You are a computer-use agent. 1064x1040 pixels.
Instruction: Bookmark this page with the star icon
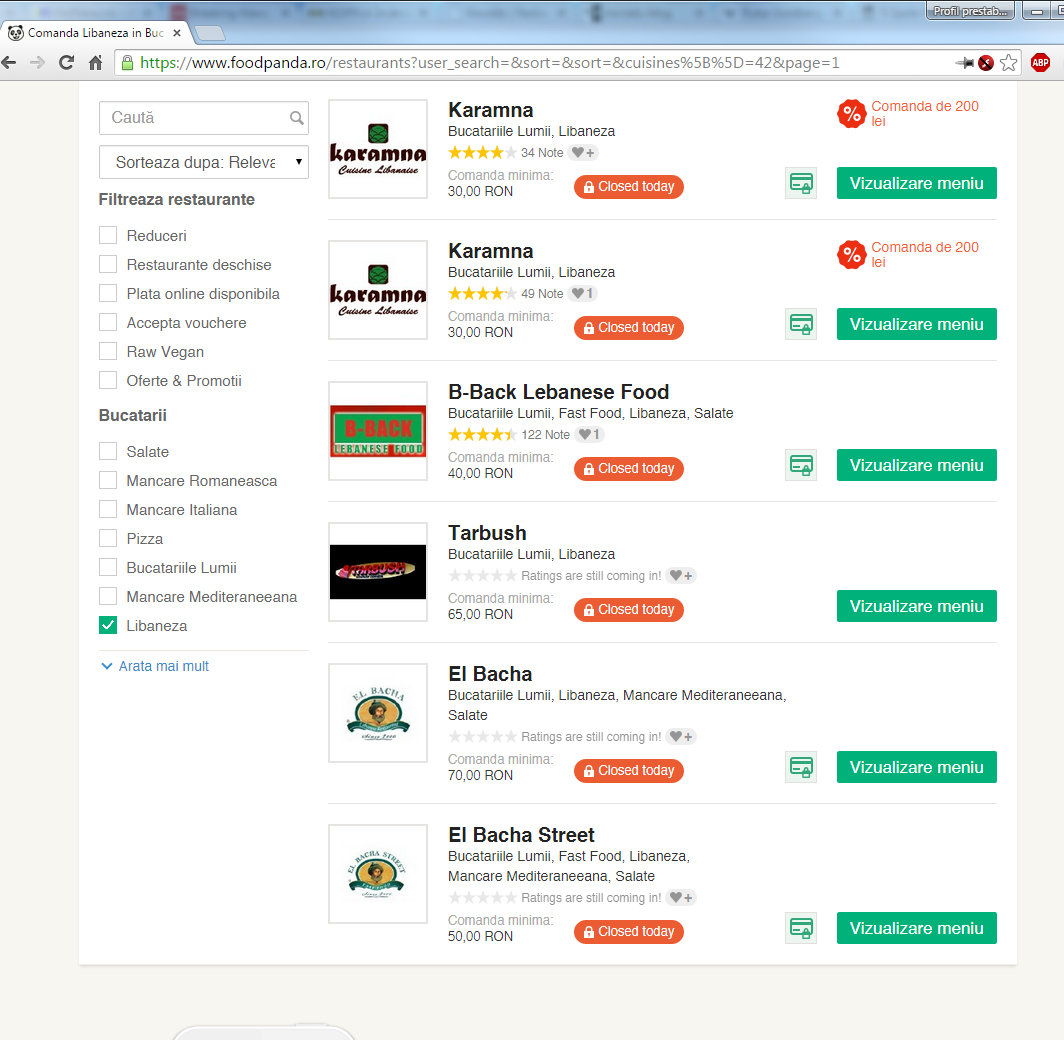coord(1009,63)
